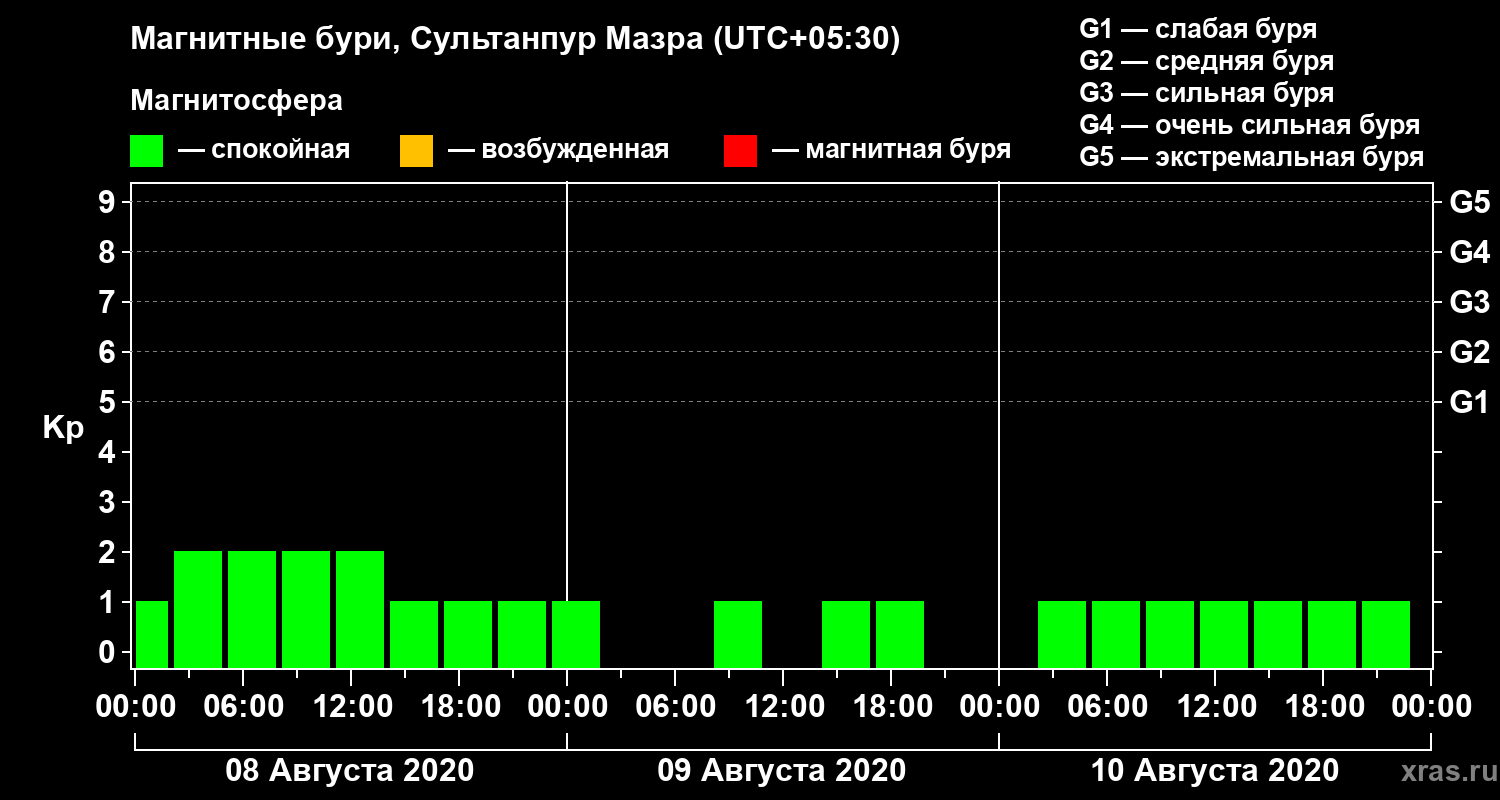
Task: Click the narrow first bar on 08 Августа
Action: 152,634
